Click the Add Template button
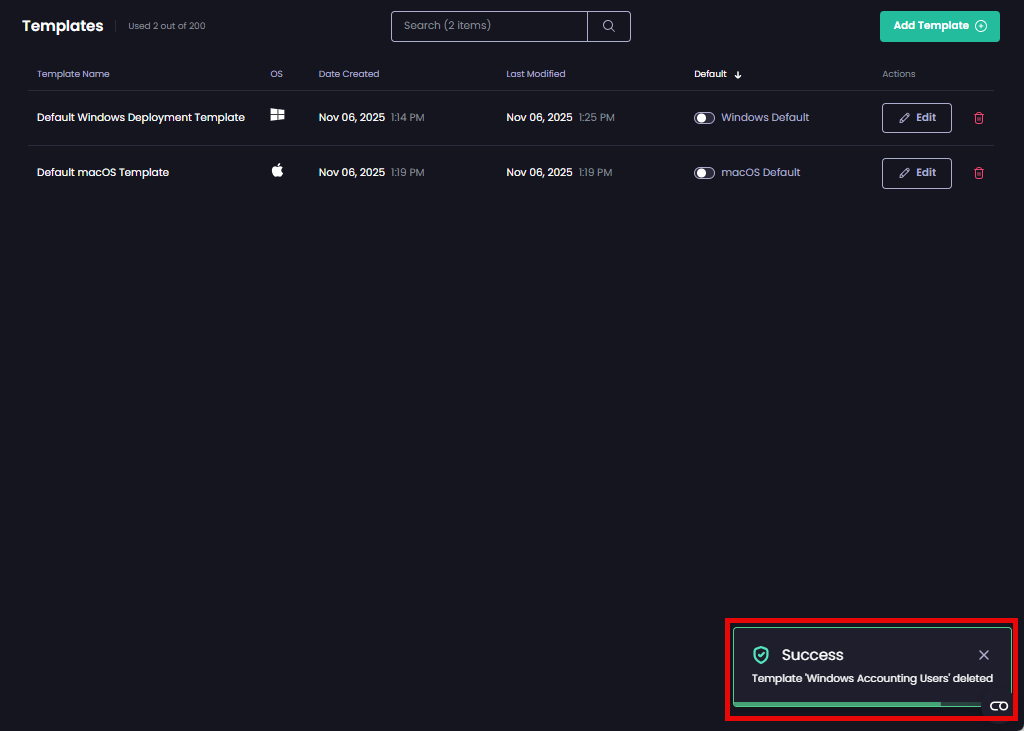The width and height of the screenshot is (1024, 731). [x=939, y=26]
